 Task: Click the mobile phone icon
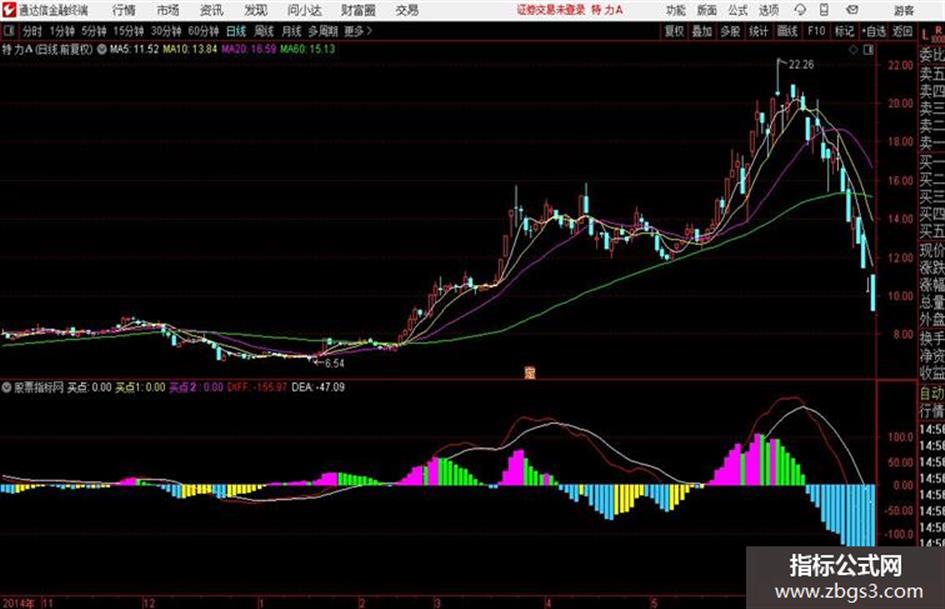click(824, 10)
